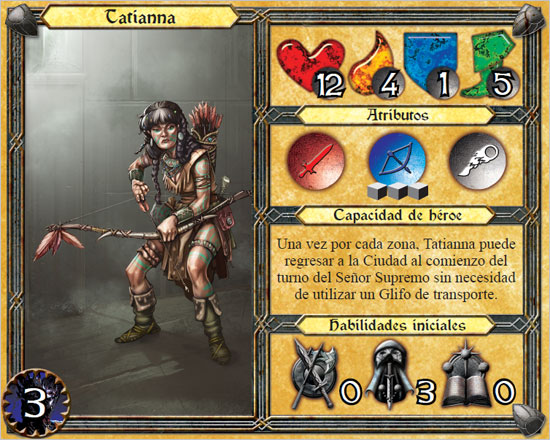The height and width of the screenshot is (440, 550).
Task: Click the spellbook wizardry skill icon
Action: coord(465,375)
